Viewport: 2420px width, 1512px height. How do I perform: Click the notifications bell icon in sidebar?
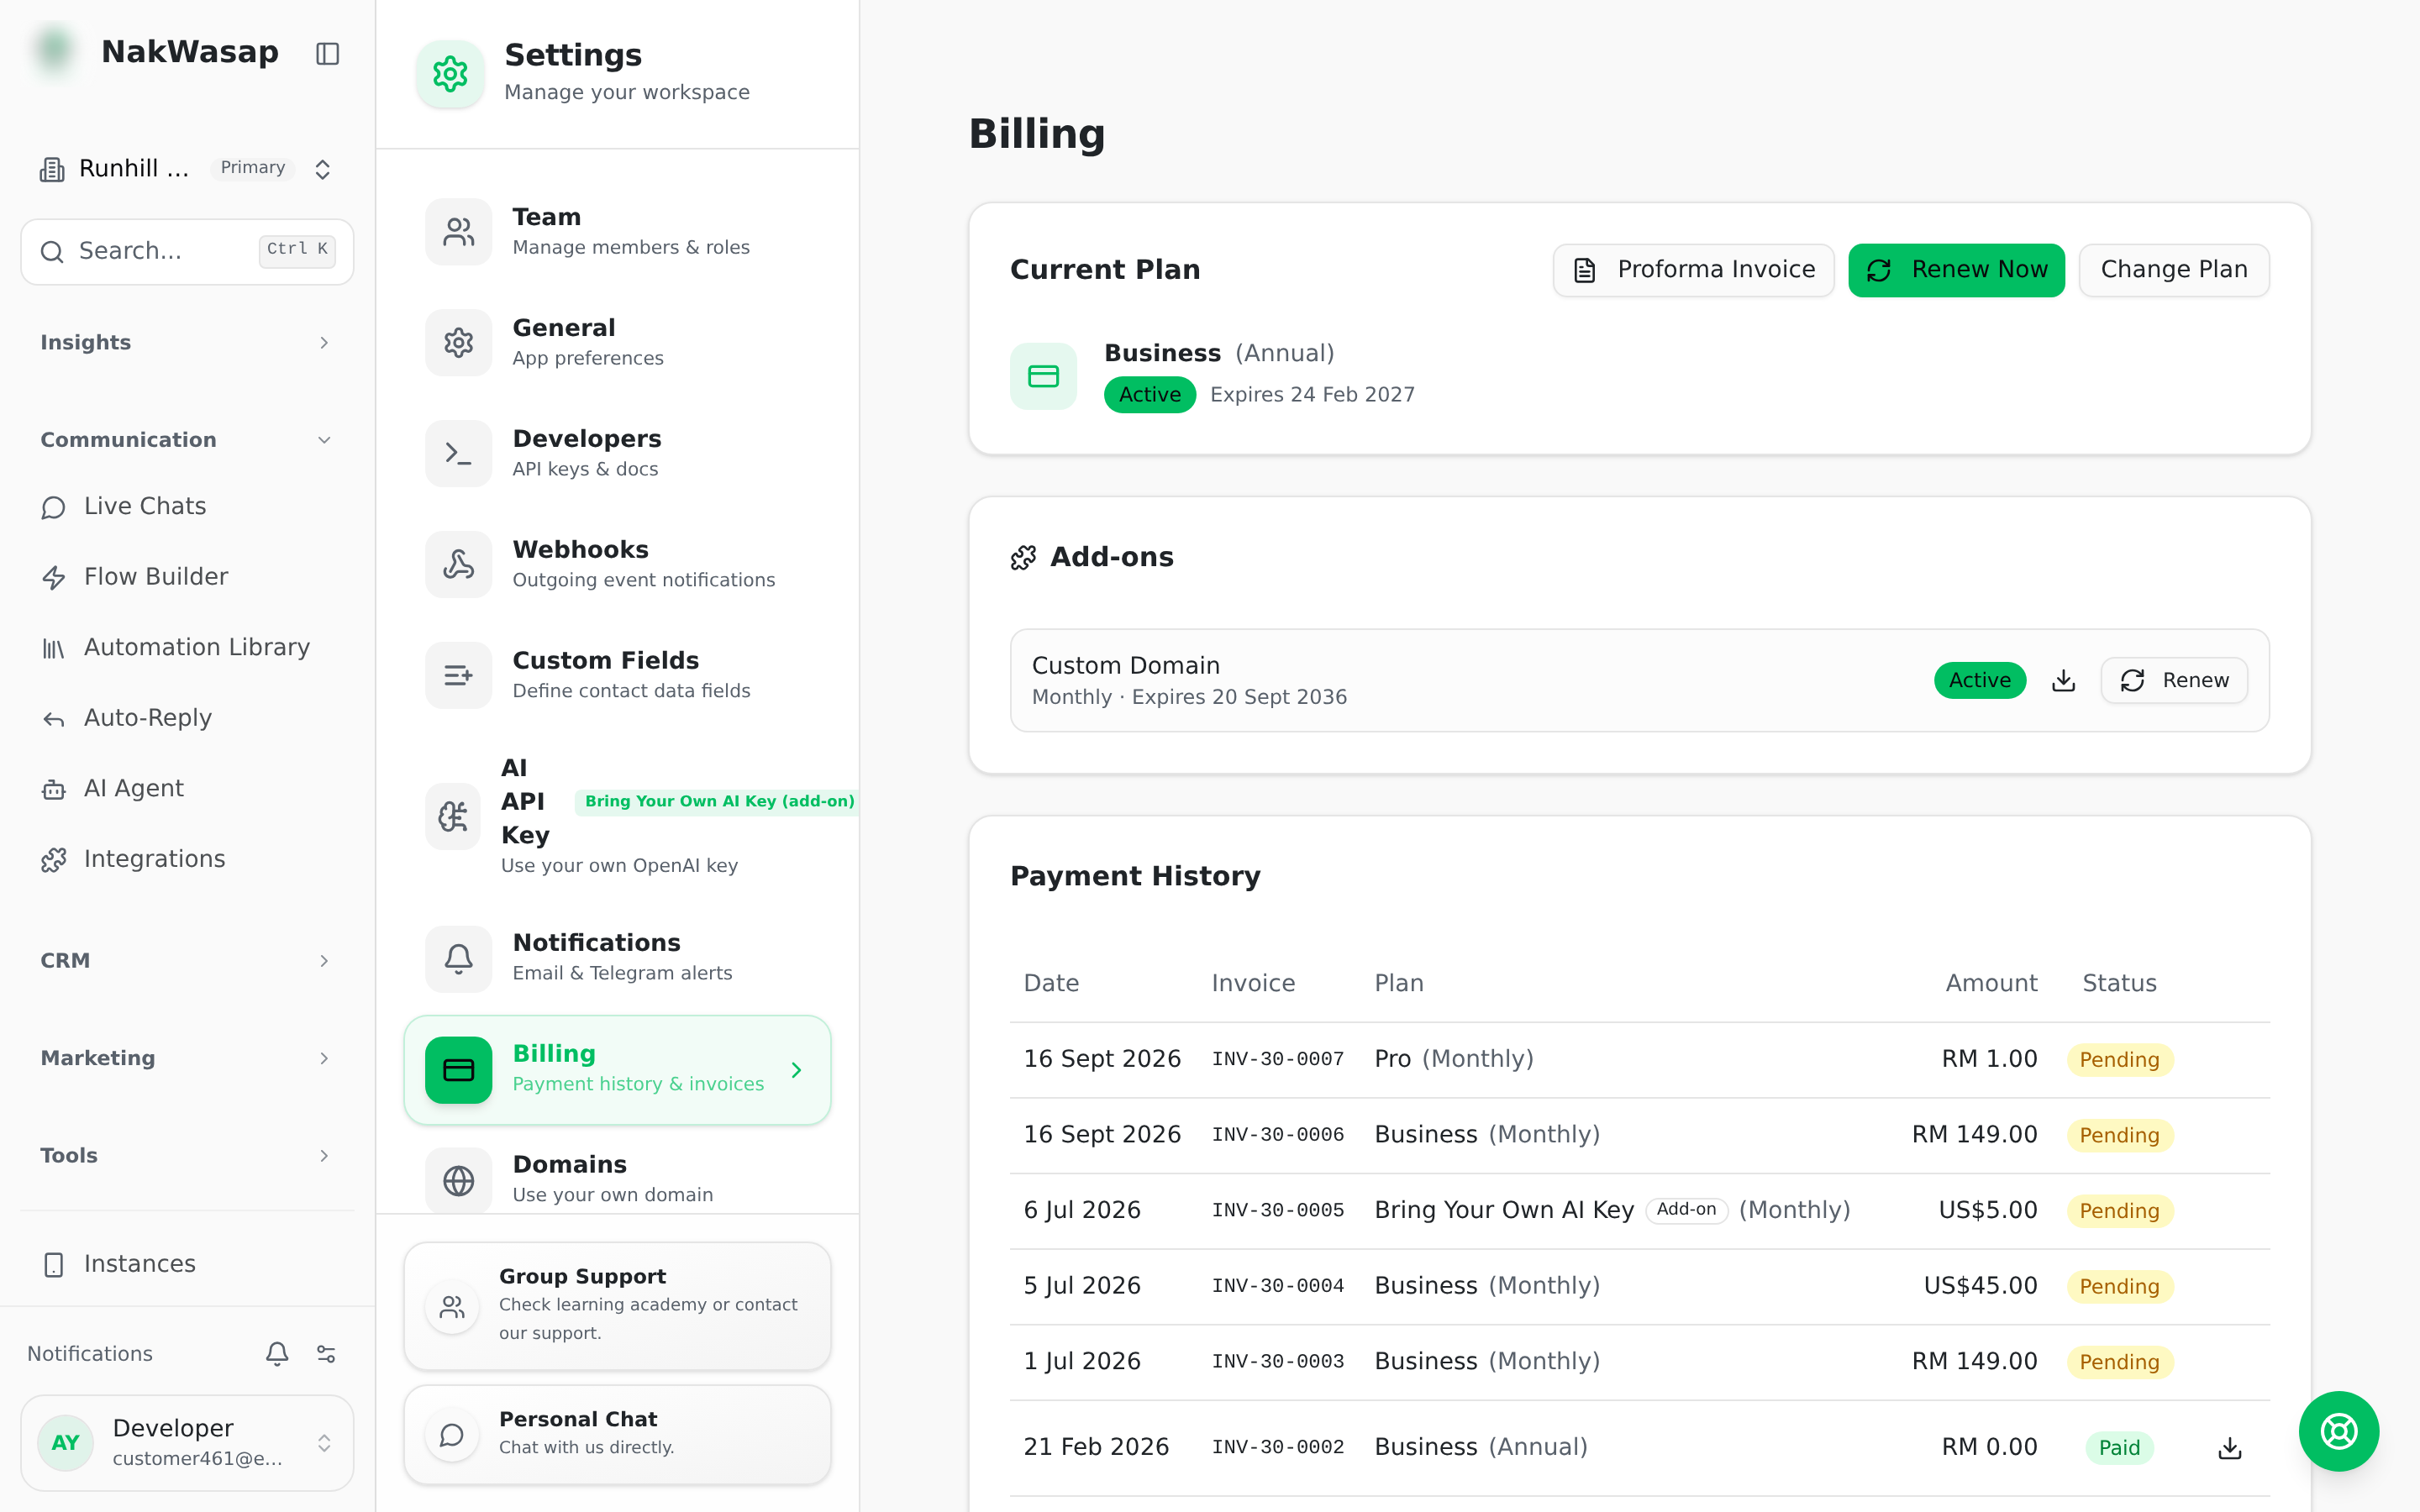pyautogui.click(x=277, y=1353)
